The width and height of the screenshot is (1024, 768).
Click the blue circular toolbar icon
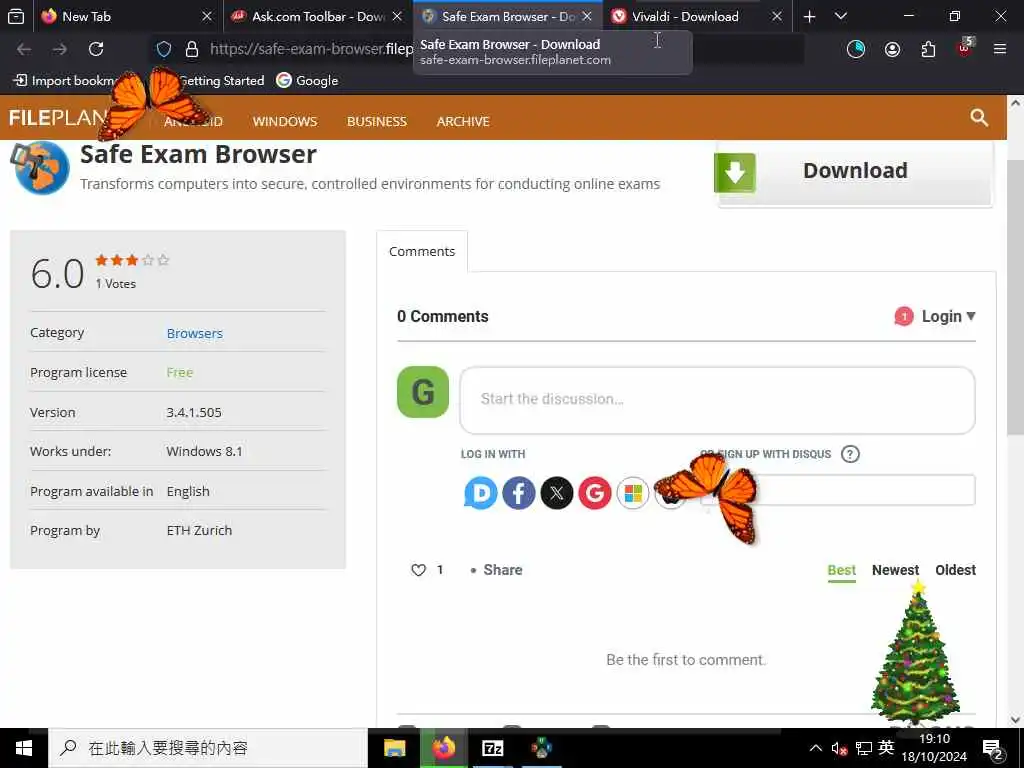click(856, 49)
